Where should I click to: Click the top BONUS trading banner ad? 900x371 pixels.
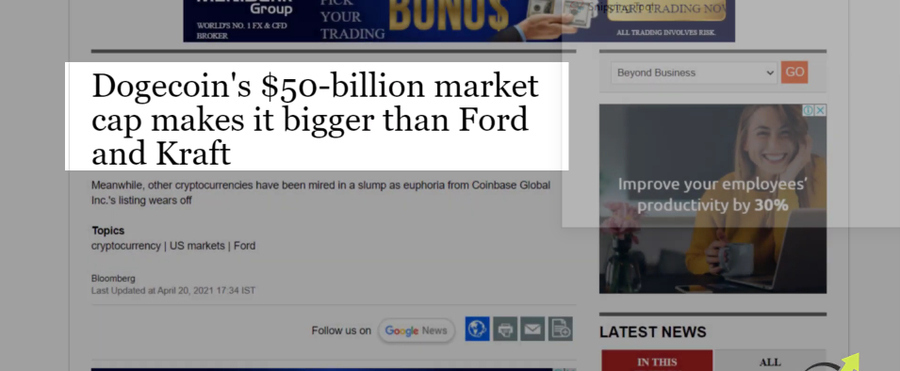click(x=459, y=21)
